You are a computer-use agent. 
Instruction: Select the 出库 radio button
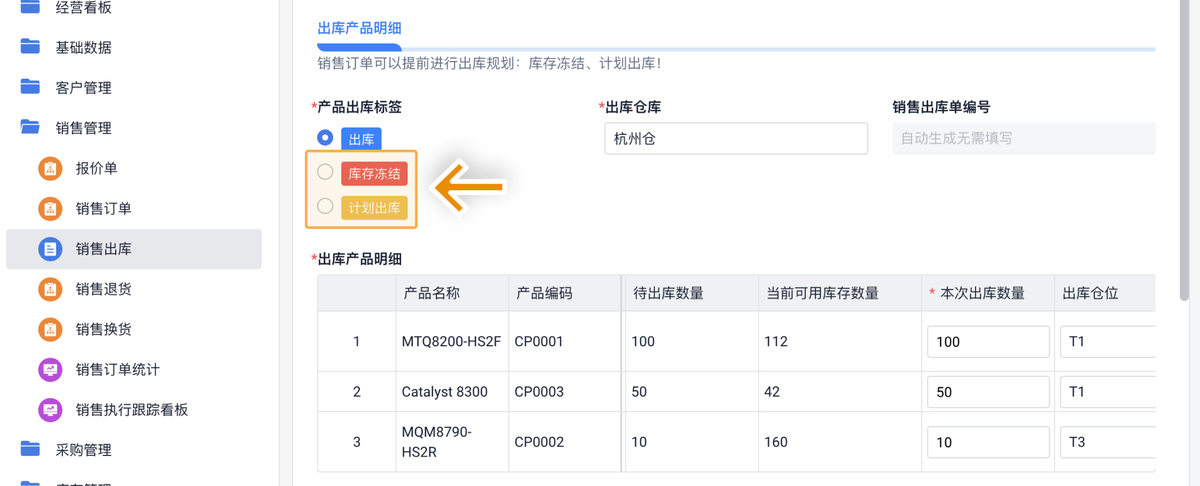[325, 137]
